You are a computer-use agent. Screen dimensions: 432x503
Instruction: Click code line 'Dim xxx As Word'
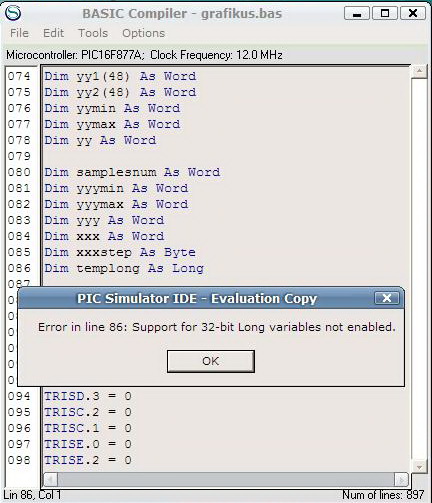[104, 236]
